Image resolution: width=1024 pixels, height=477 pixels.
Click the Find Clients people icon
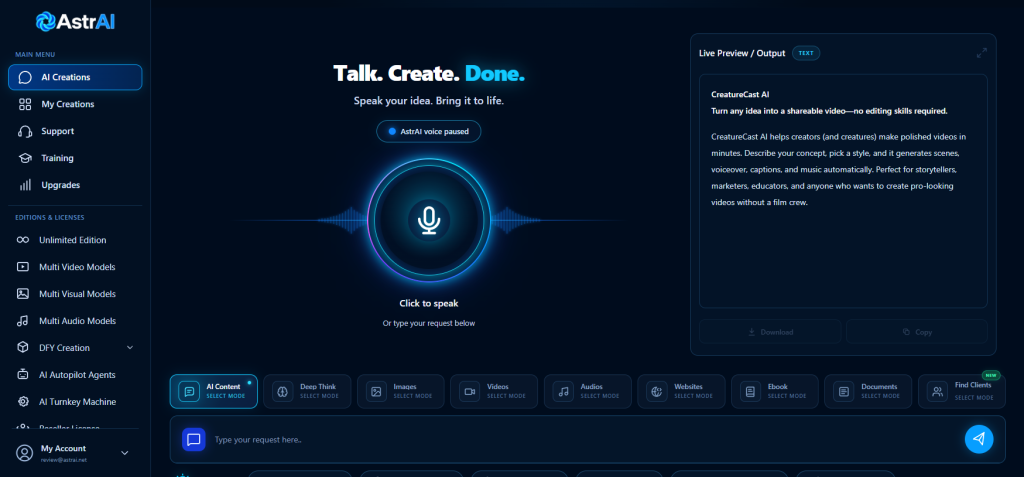[x=938, y=391]
